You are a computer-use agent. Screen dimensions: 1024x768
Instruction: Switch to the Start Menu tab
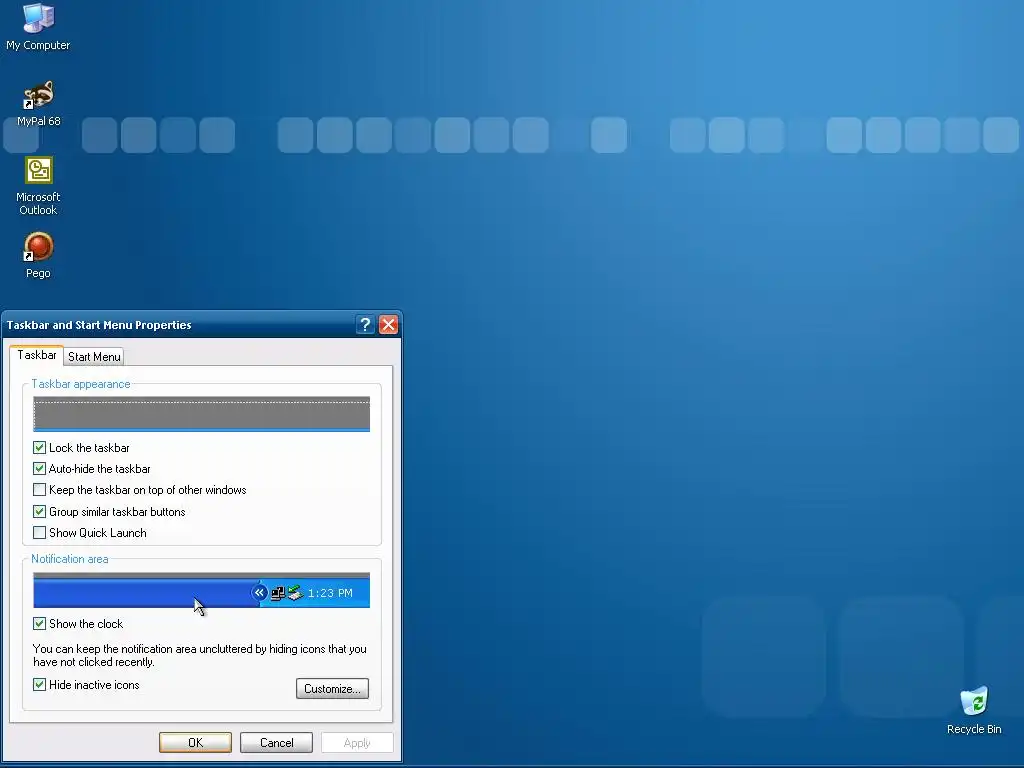coord(94,357)
